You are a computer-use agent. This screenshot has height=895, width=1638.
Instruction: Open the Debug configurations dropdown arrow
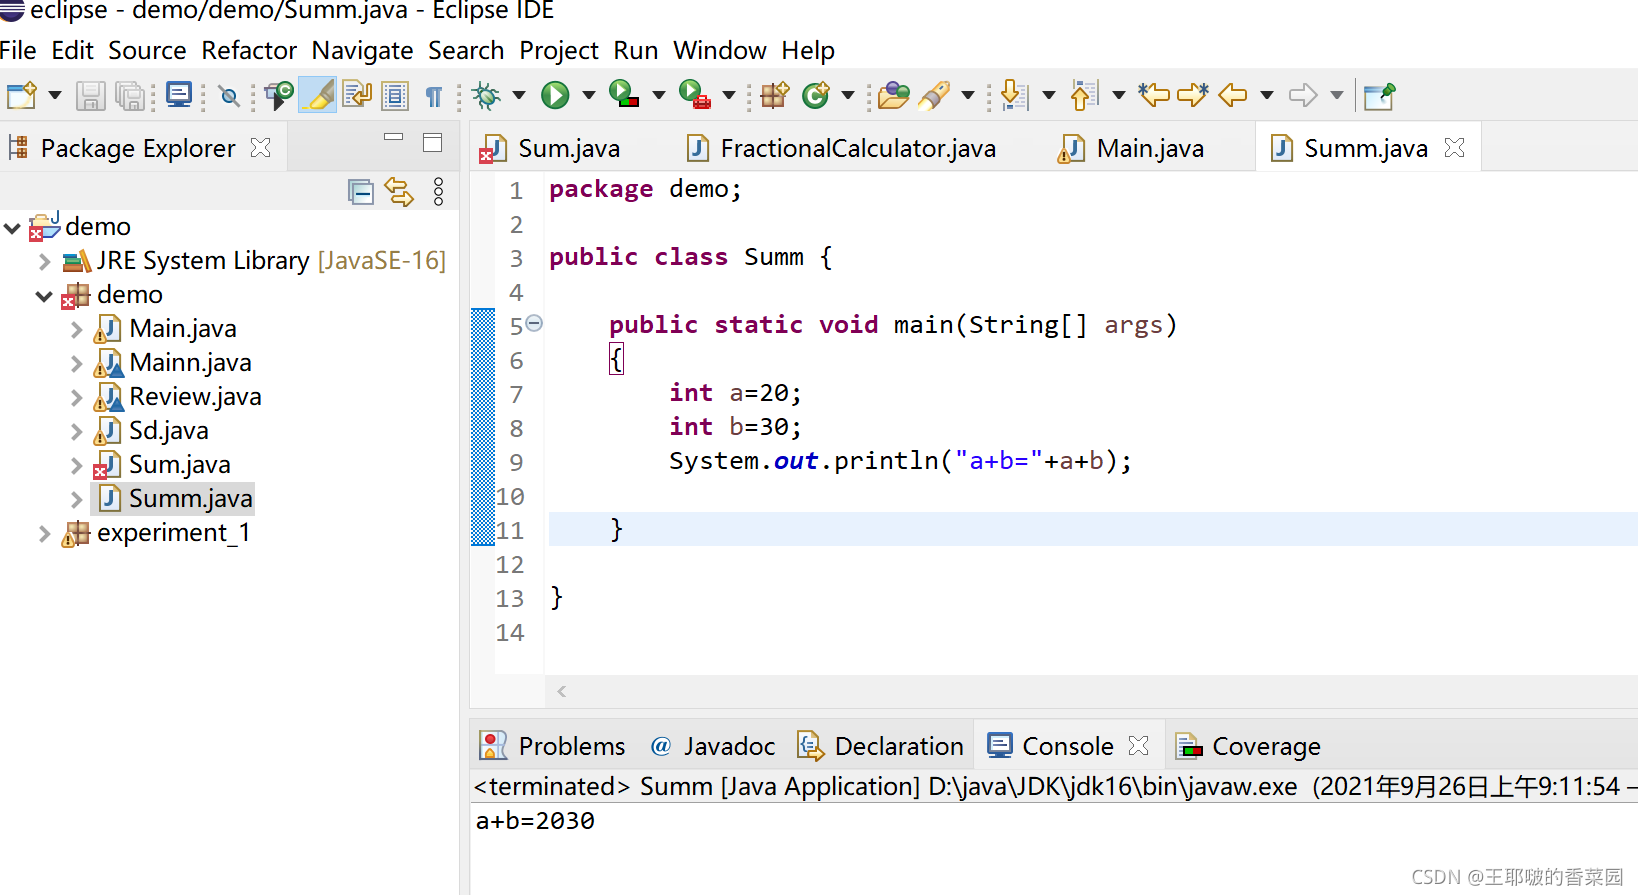[519, 96]
